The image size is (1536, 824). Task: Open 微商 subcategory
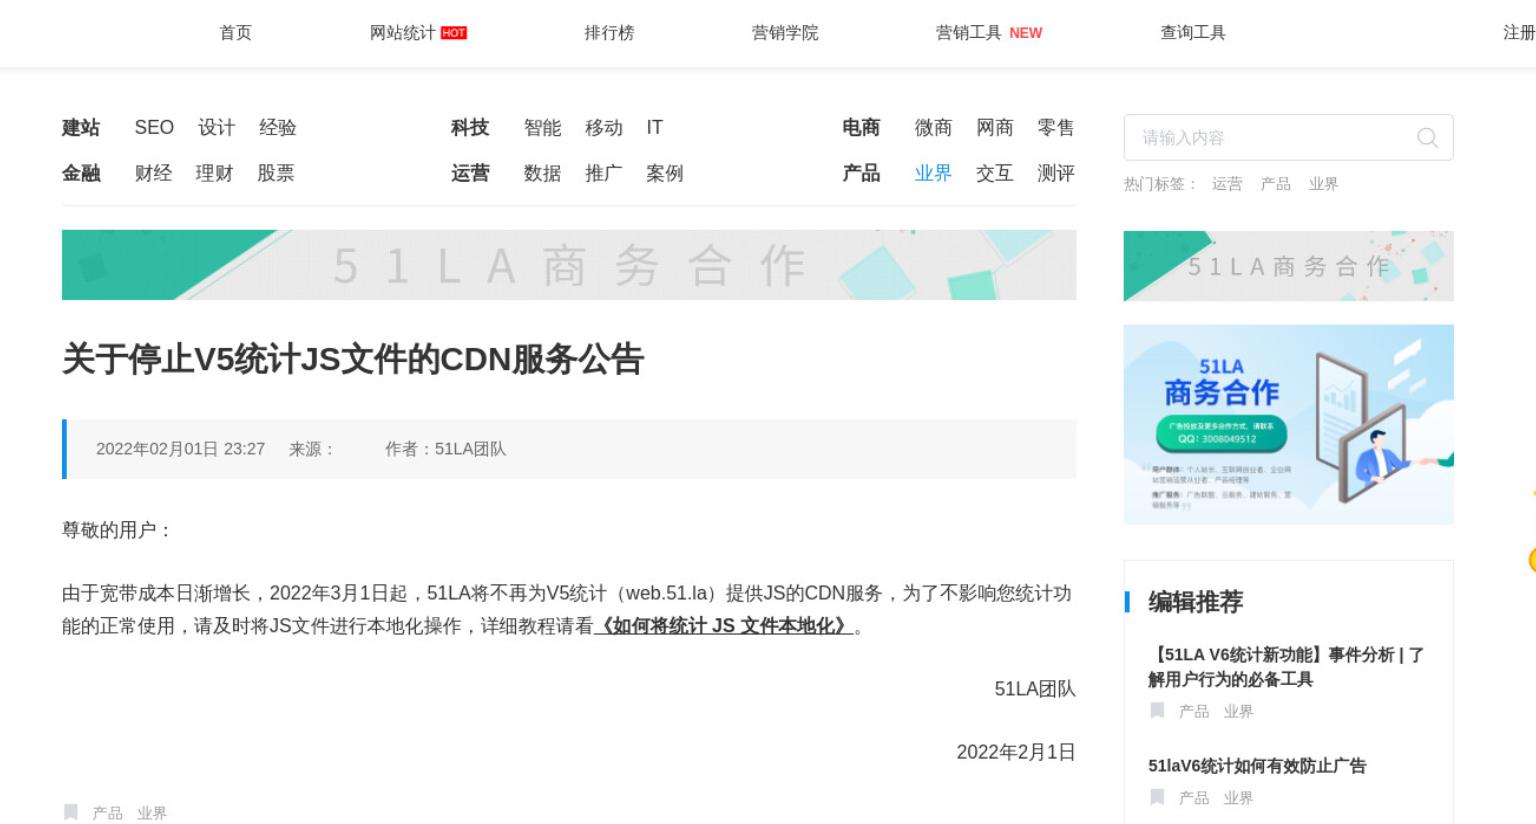pyautogui.click(x=933, y=128)
